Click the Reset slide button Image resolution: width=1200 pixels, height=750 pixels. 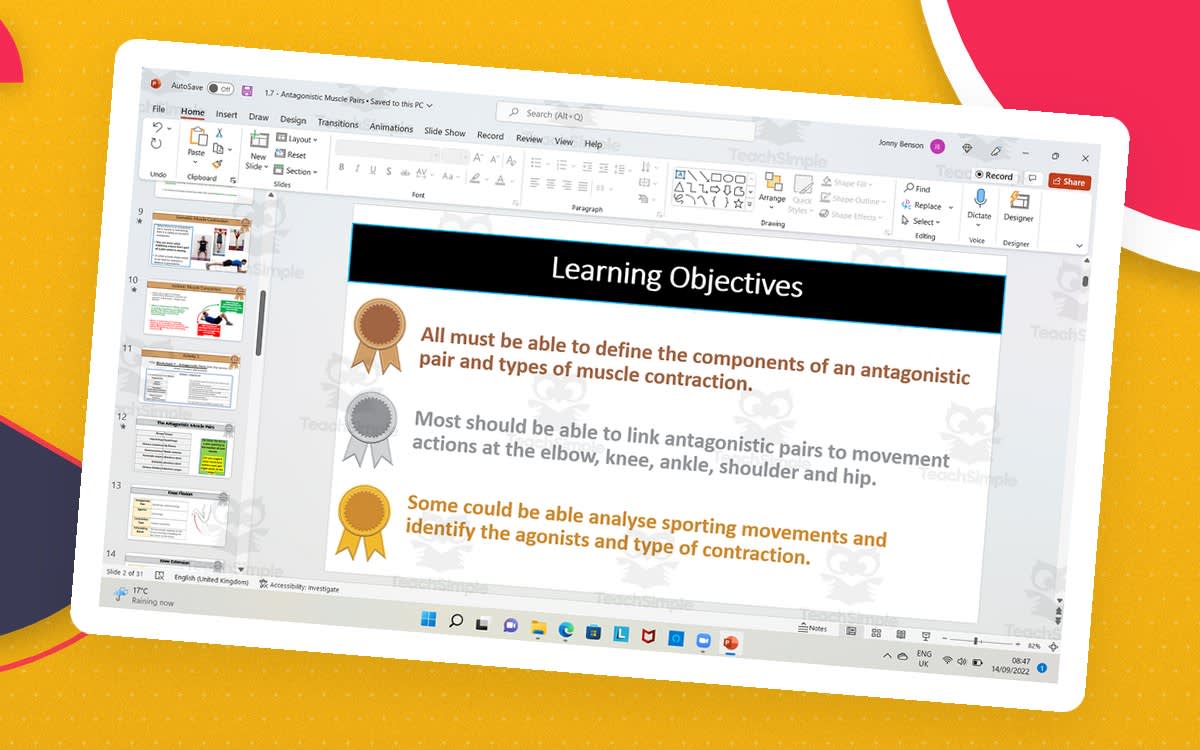[x=291, y=155]
